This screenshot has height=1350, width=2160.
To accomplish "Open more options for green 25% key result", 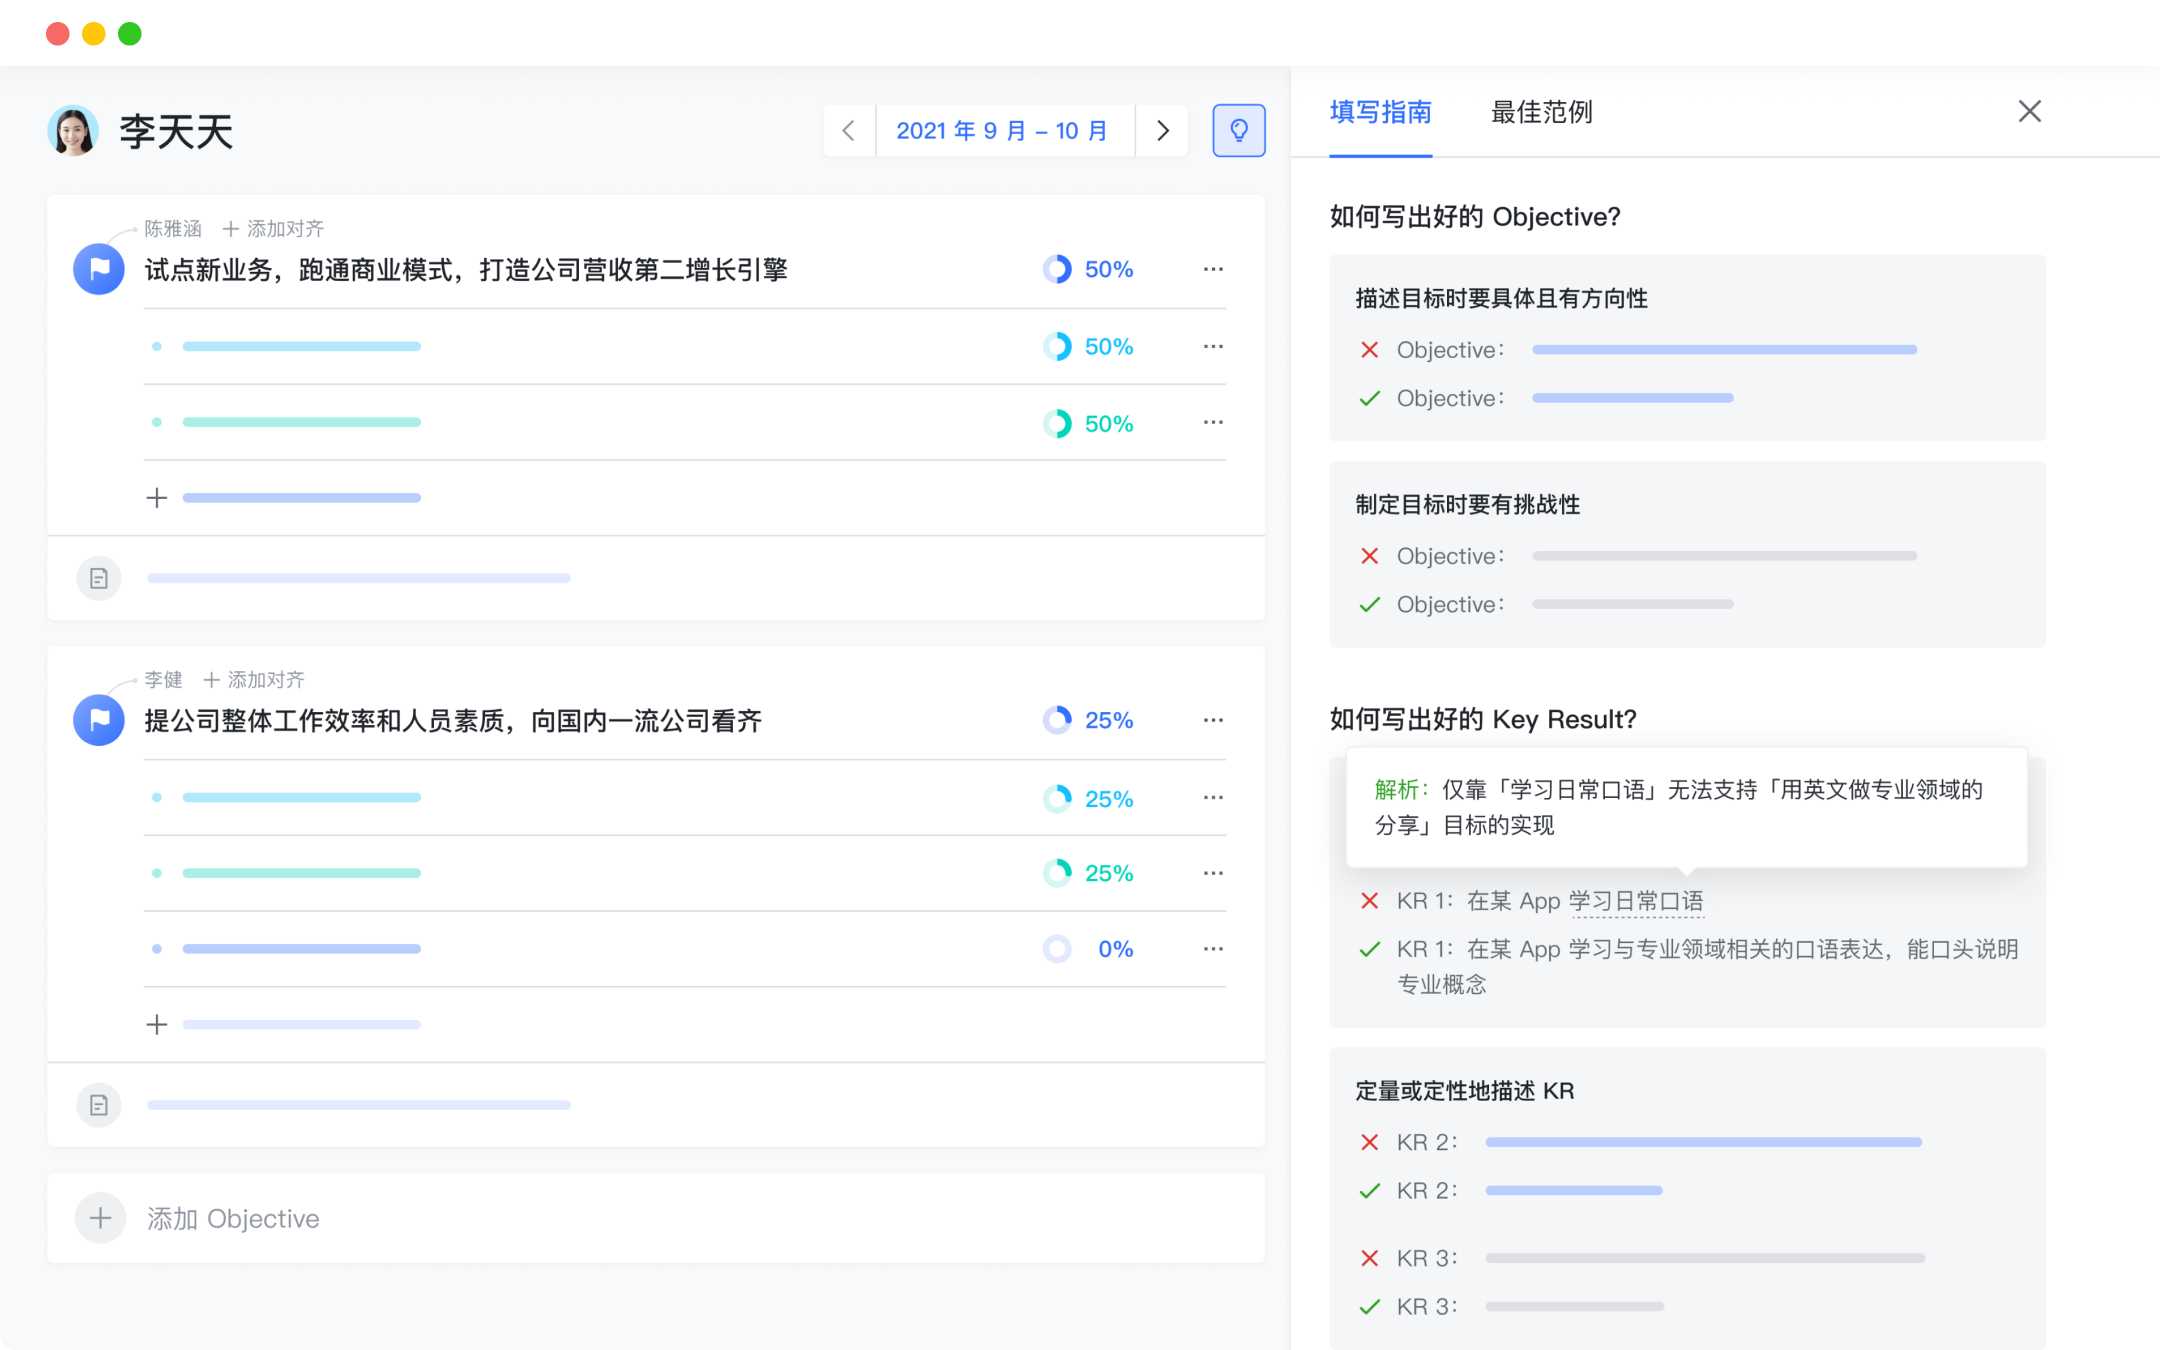I will coord(1213,873).
